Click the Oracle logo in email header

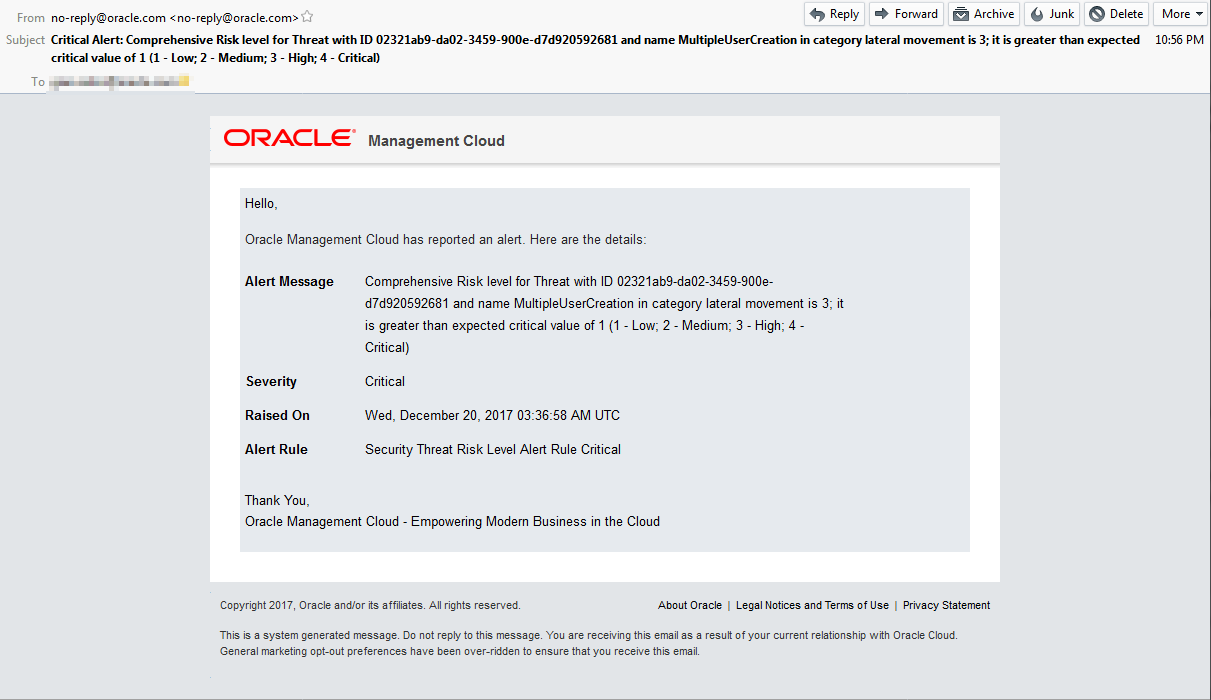click(289, 138)
